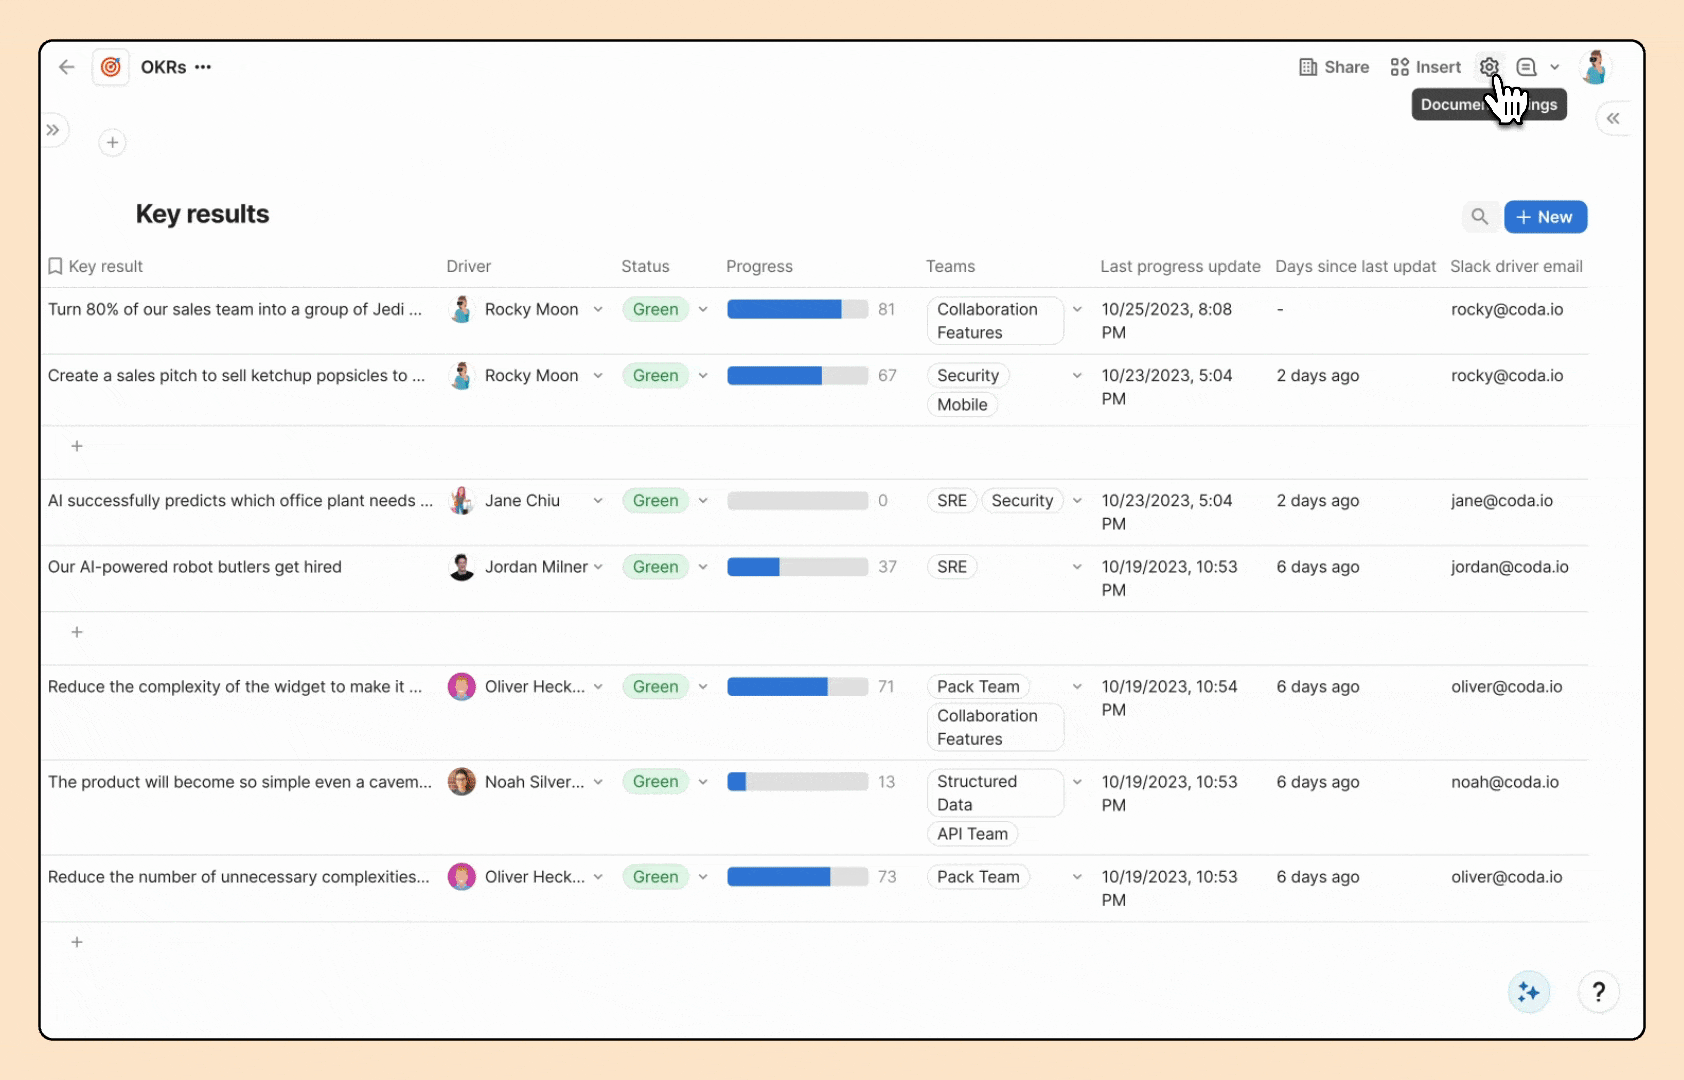Viewport: 1684px width, 1080px height.
Task: Expand teams dropdown in Pack Team row
Action: click(x=1077, y=877)
